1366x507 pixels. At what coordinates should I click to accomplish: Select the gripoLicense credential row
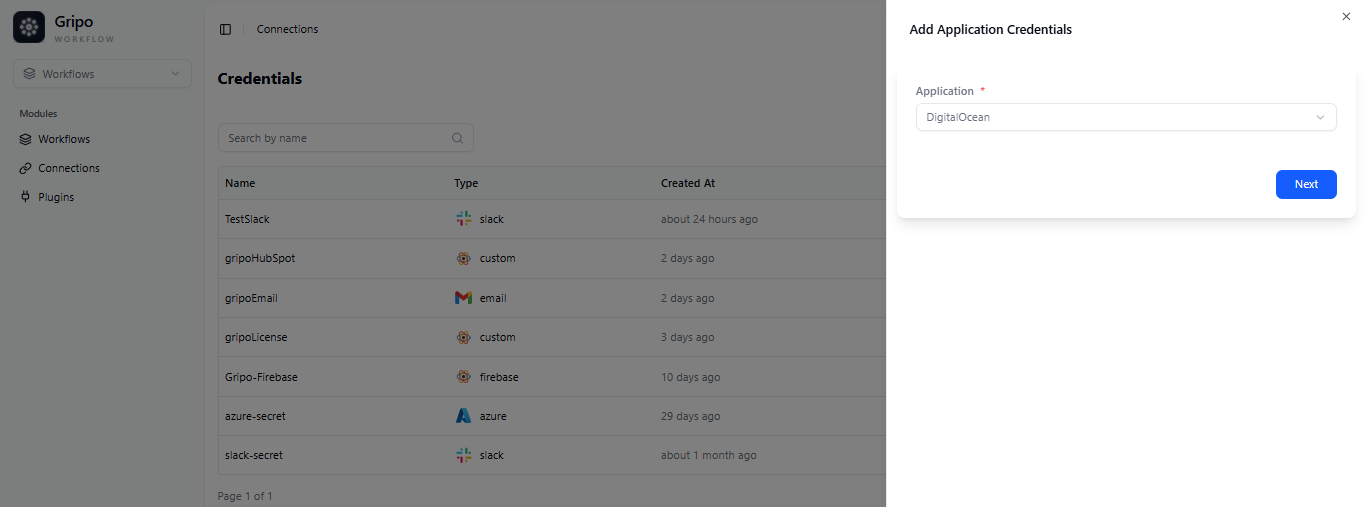pos(256,337)
